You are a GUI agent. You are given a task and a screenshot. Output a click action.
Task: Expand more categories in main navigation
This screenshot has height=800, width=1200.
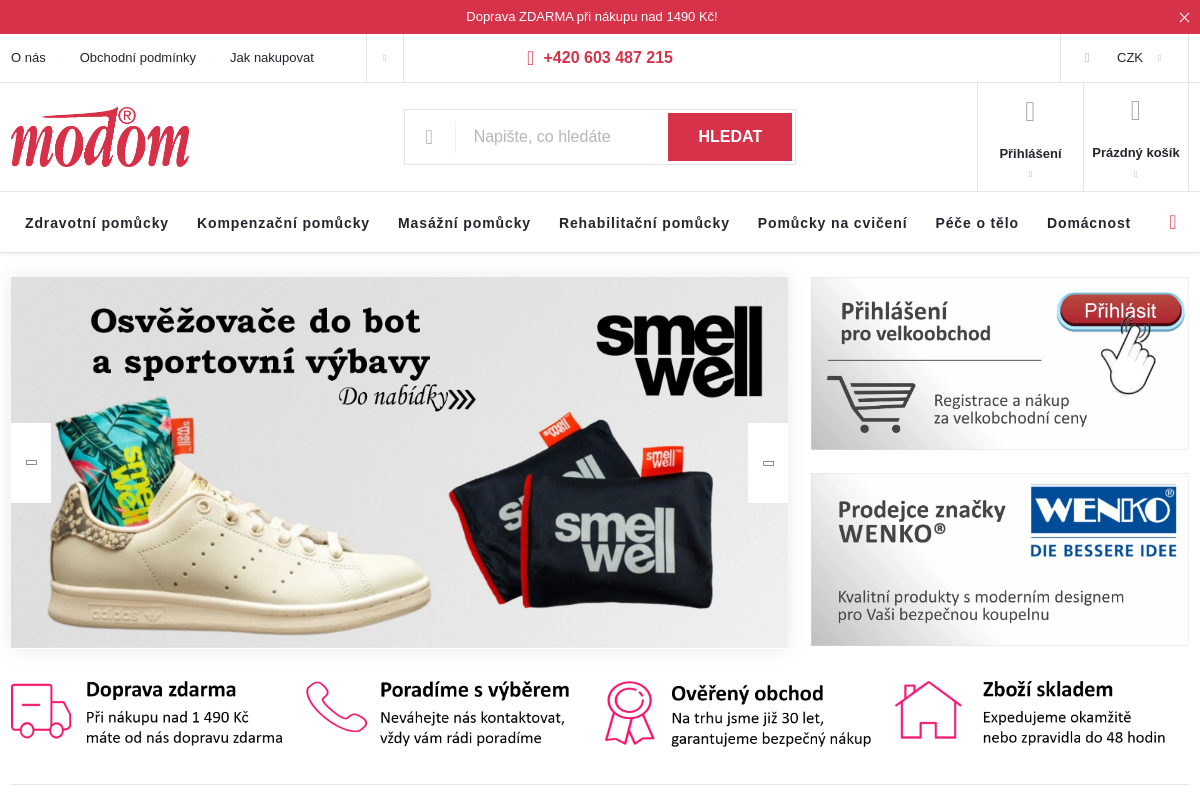click(1173, 222)
